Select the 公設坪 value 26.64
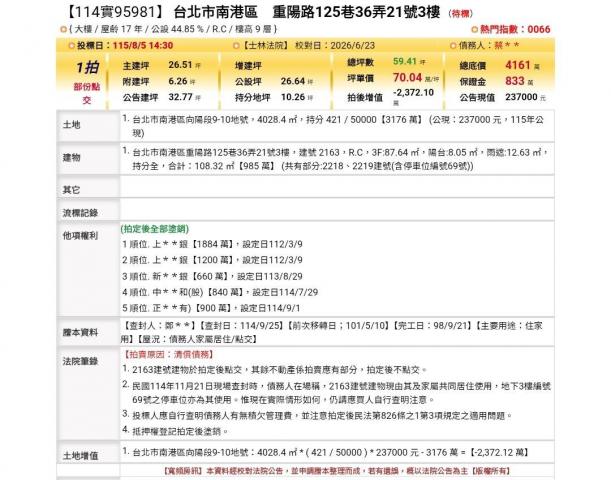The image size is (611, 480). (x=293, y=81)
